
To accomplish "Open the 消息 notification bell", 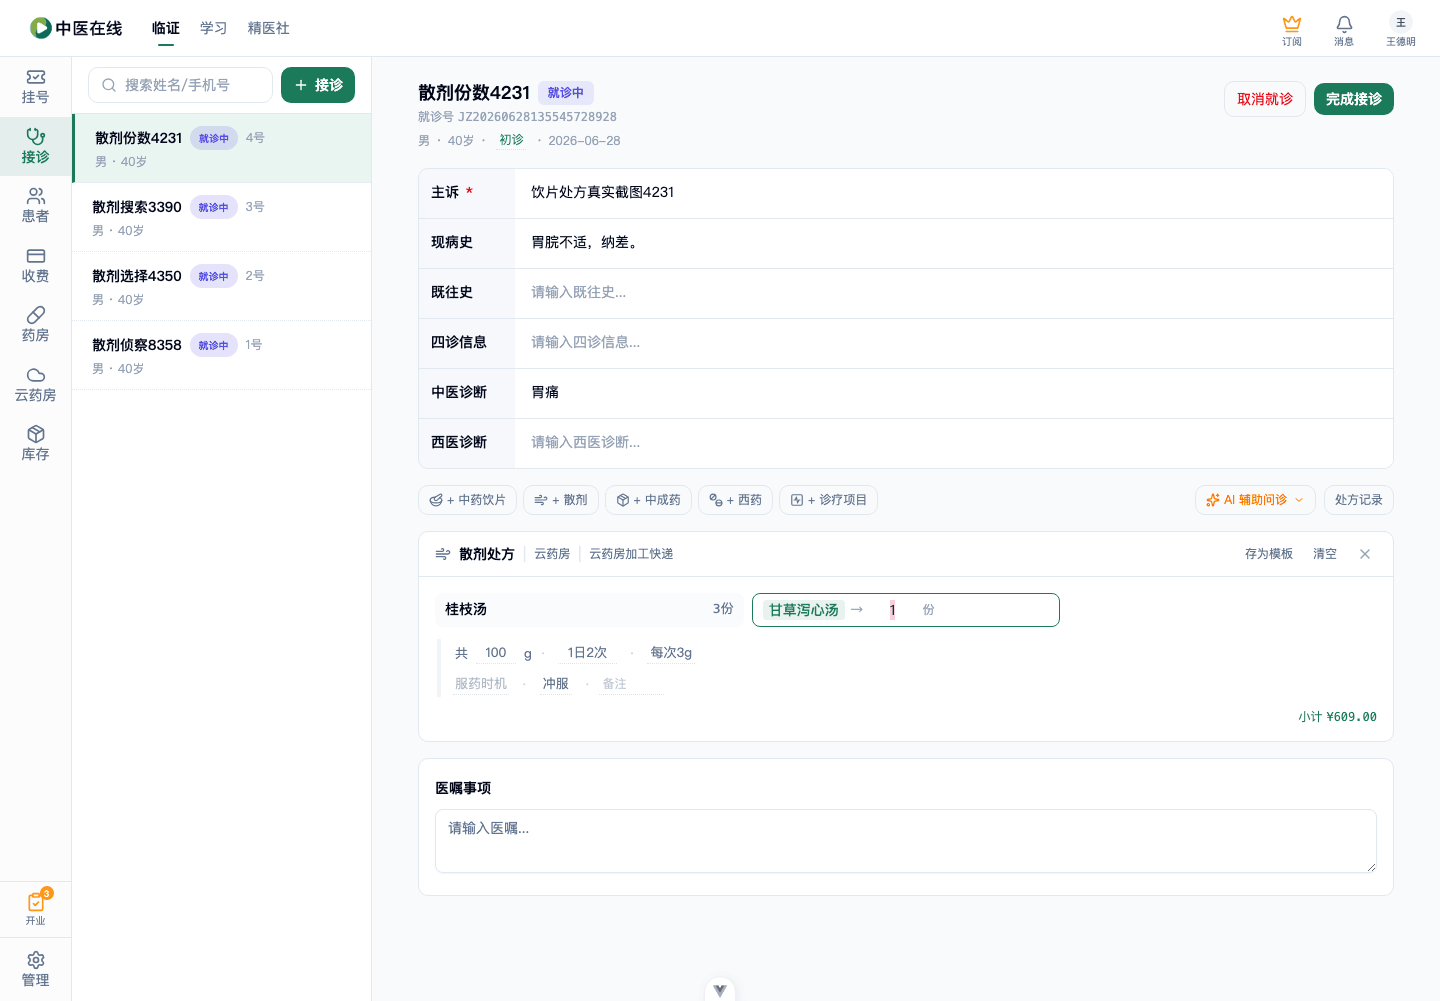I will [x=1344, y=30].
